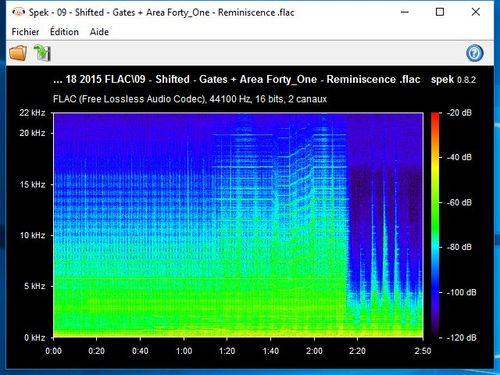Click the -100 dB scale label
The width and height of the screenshot is (500, 375).
[461, 292]
